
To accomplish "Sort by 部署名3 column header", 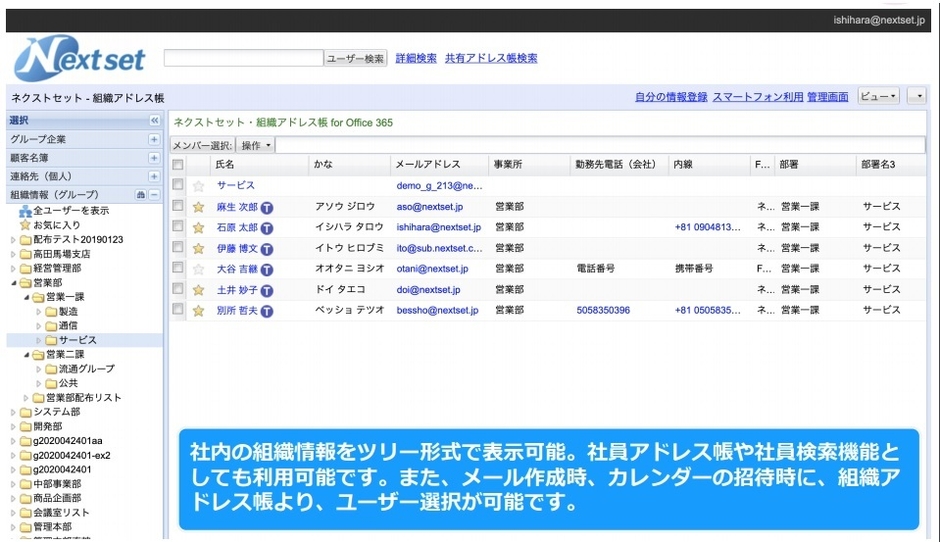I will (x=891, y=164).
